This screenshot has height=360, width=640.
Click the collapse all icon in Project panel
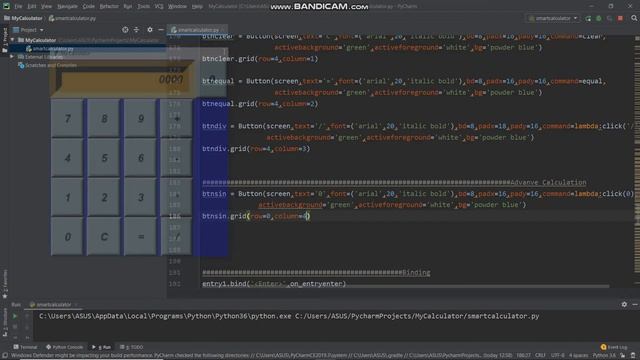pyautogui.click(x=136, y=30)
